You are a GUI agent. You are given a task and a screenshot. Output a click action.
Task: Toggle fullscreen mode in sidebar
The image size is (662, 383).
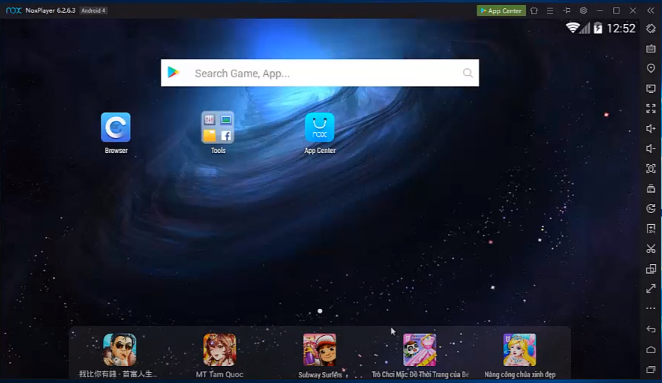click(651, 109)
